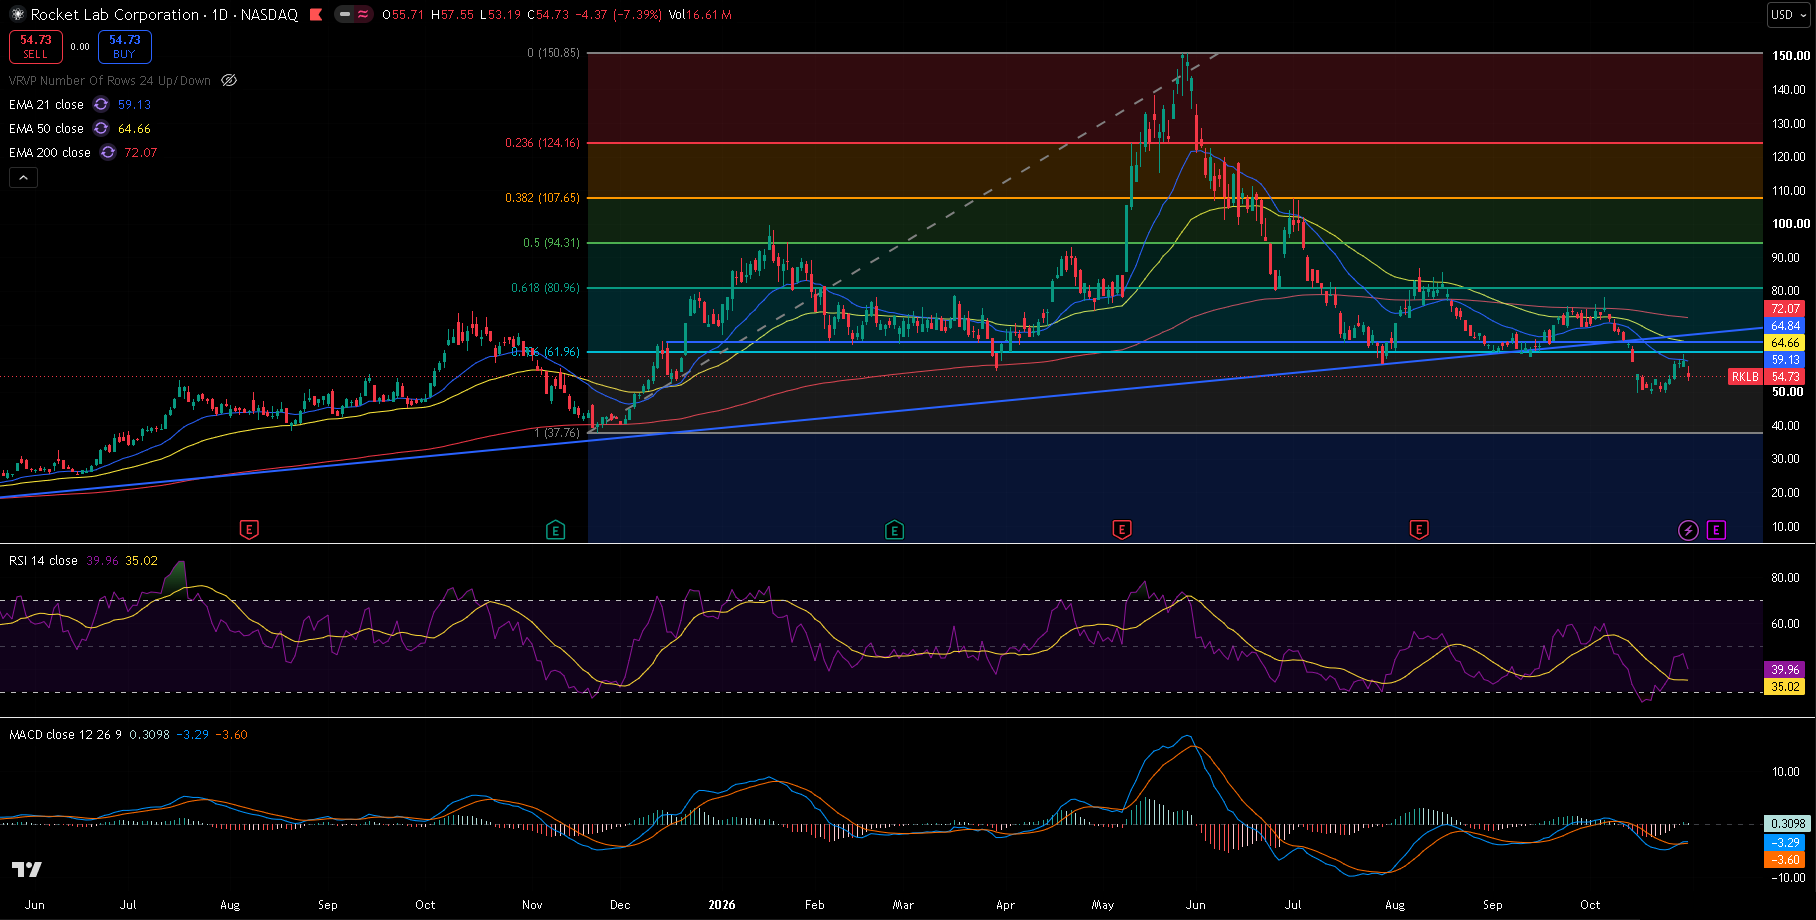Click the BUY 54.73 button
The image size is (1816, 920).
[125, 47]
